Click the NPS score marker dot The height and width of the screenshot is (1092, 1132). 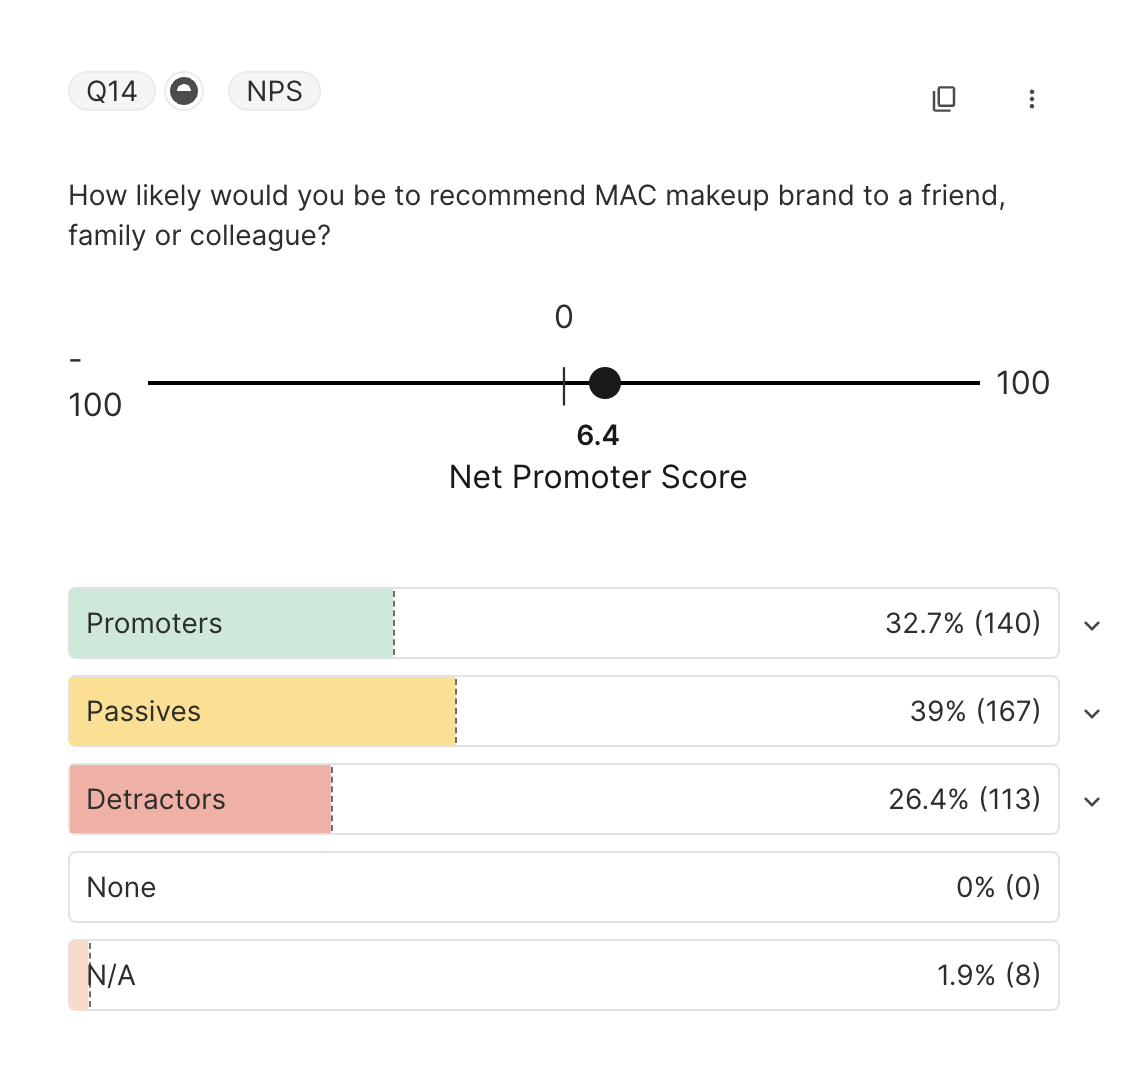(604, 383)
